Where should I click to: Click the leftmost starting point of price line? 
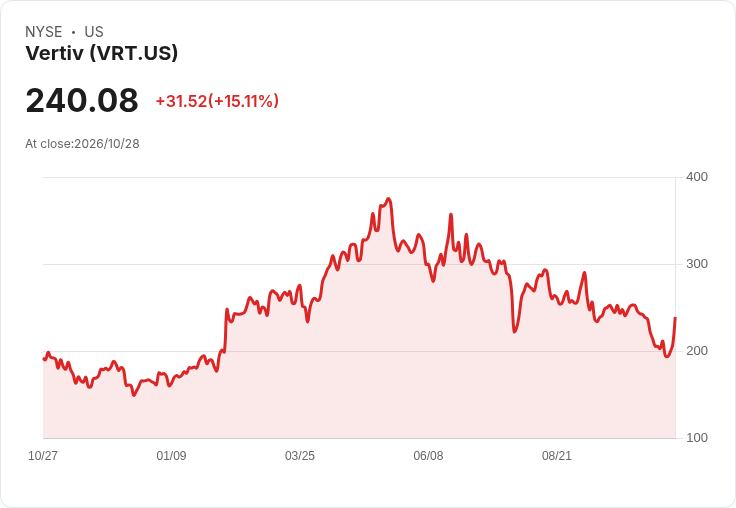(44, 359)
